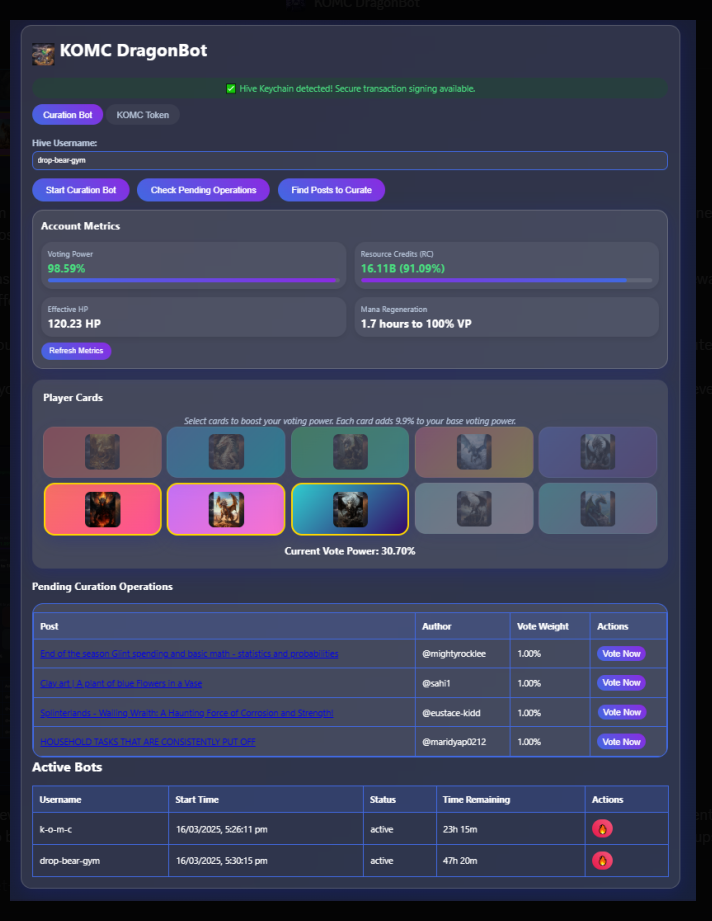Select the dimmed reddish-brown dragon player card

102,452
